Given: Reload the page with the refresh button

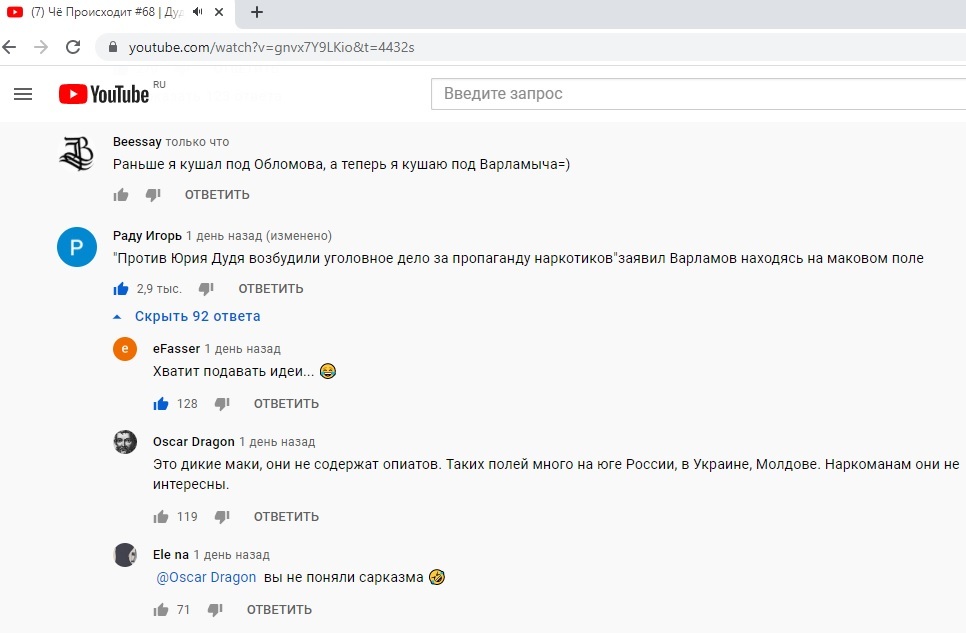Looking at the screenshot, I should click(x=73, y=47).
